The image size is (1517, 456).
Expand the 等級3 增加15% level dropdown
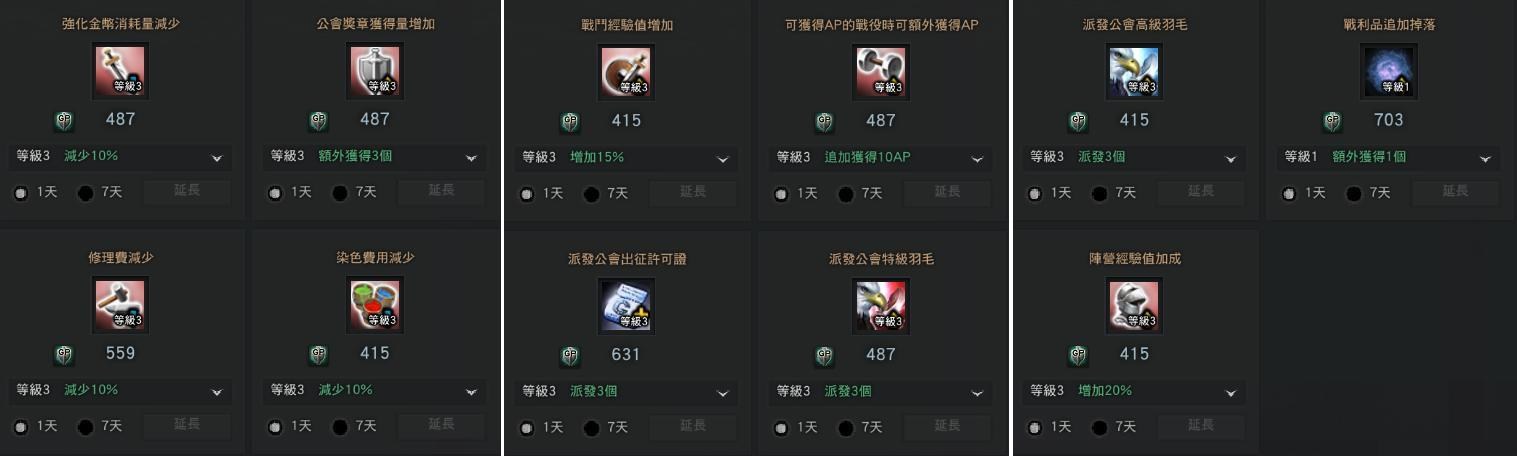pos(626,158)
